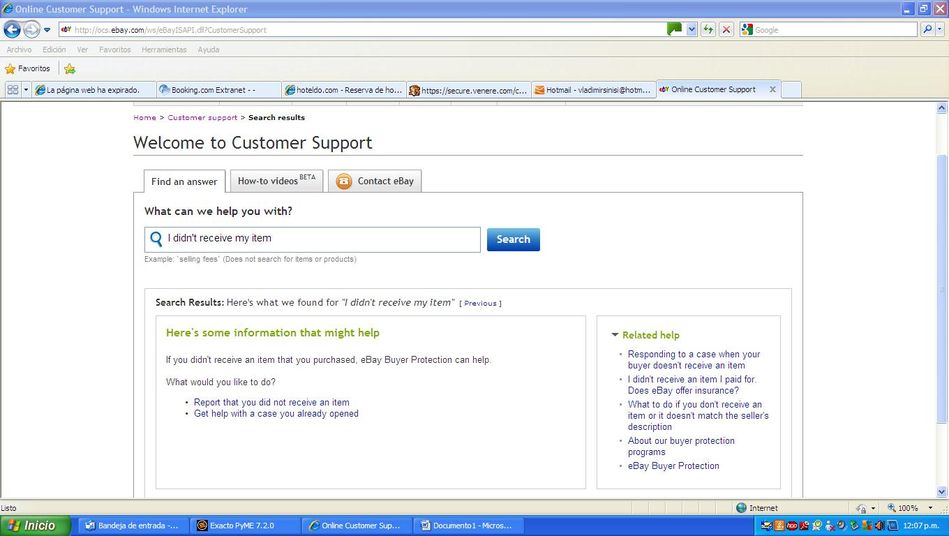Click the help search text field
This screenshot has height=536, width=949.
[312, 240]
